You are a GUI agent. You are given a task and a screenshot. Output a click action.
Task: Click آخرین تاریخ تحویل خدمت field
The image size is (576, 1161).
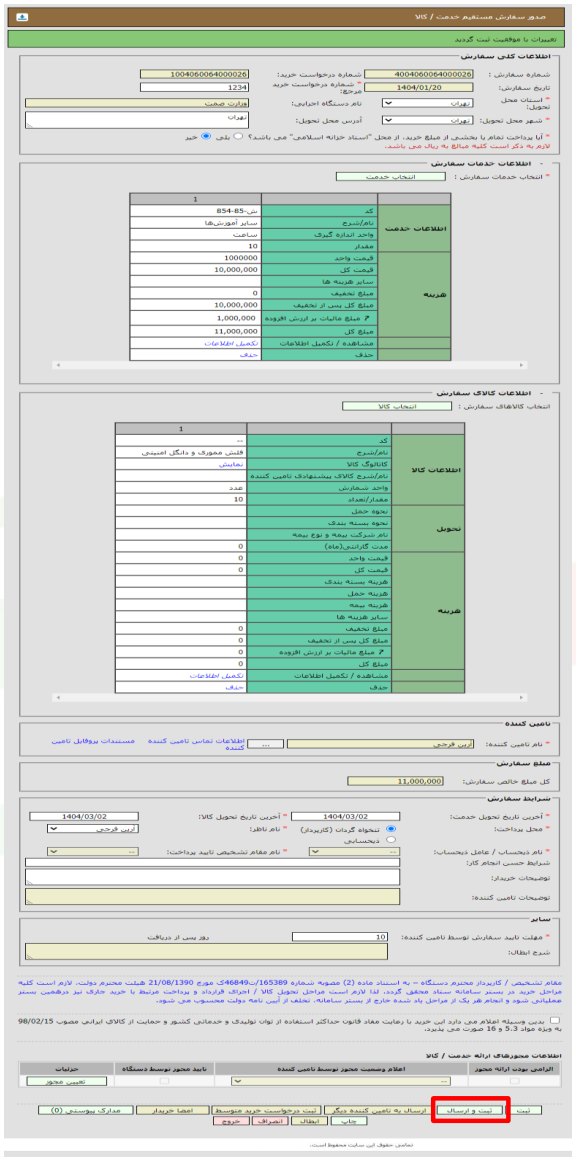coord(346,816)
